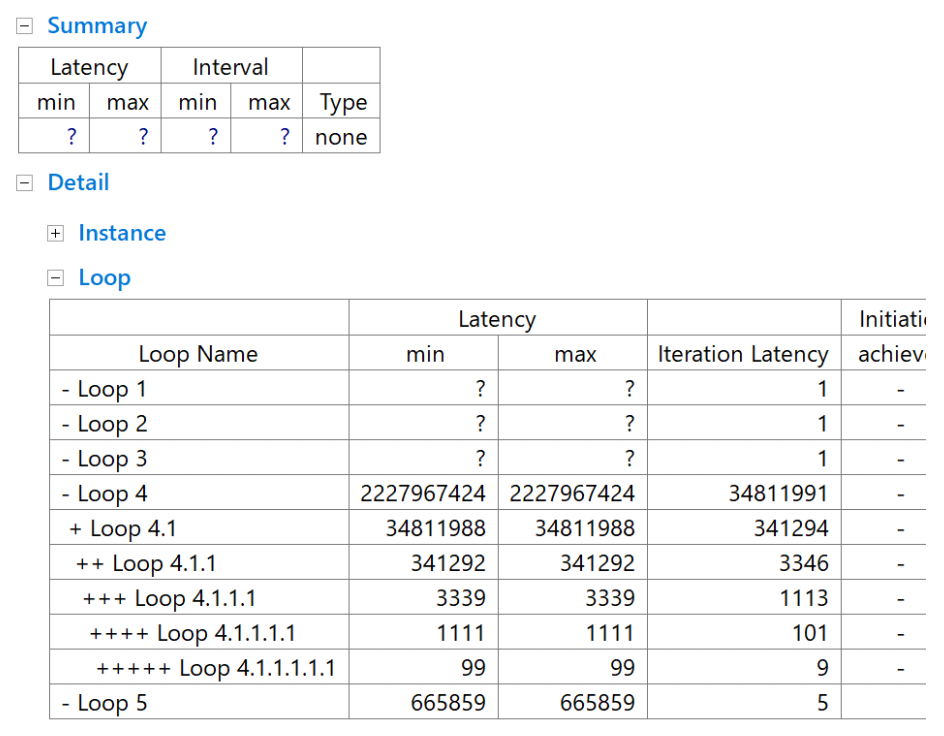Screen dimensions: 944x736
Task: Click Loop 4.1.1.1.1 max latency 1111
Action: (x=610, y=633)
